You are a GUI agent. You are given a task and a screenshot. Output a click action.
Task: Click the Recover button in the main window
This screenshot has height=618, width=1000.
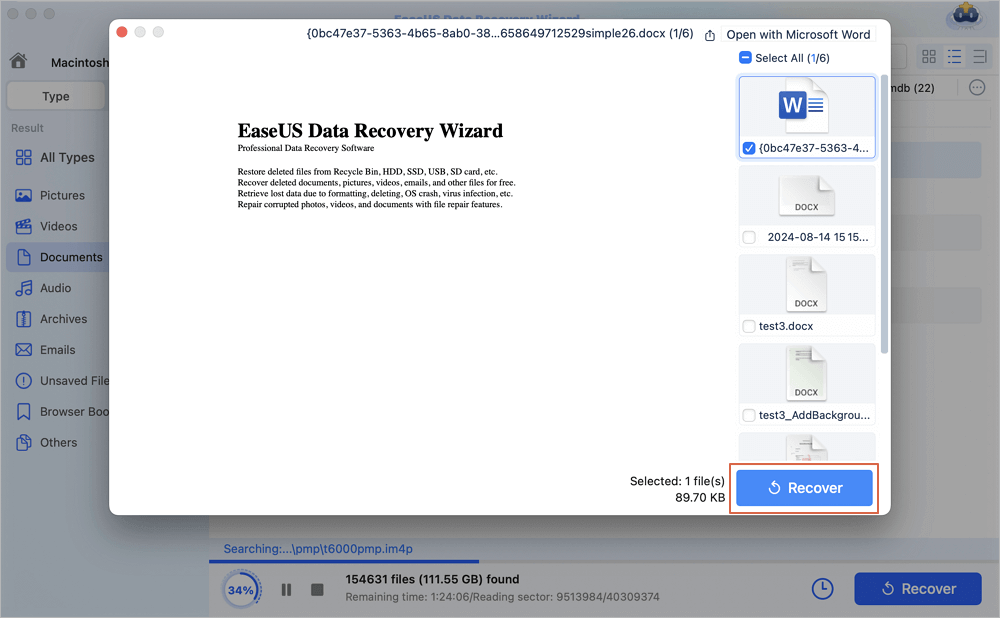[x=918, y=589]
